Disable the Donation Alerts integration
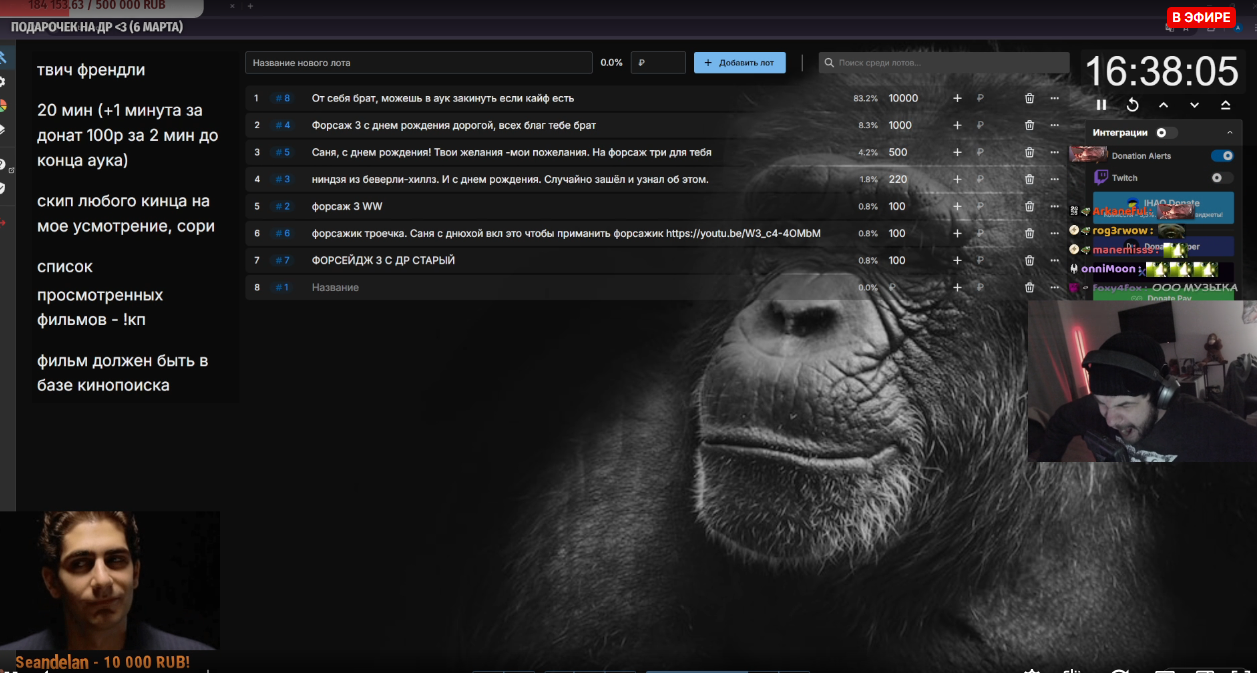Screen dimensions: 1257x673 (1221, 156)
